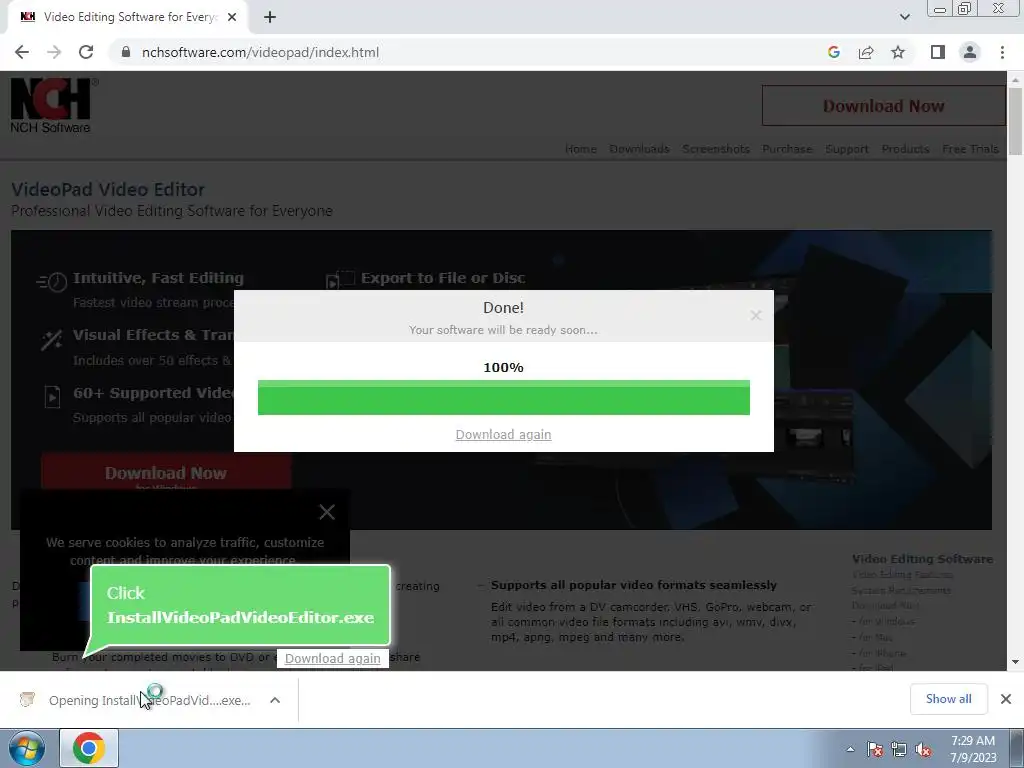Image resolution: width=1024 pixels, height=768 pixels.
Task: Click red Download Now for Windows button
Action: coord(166,473)
